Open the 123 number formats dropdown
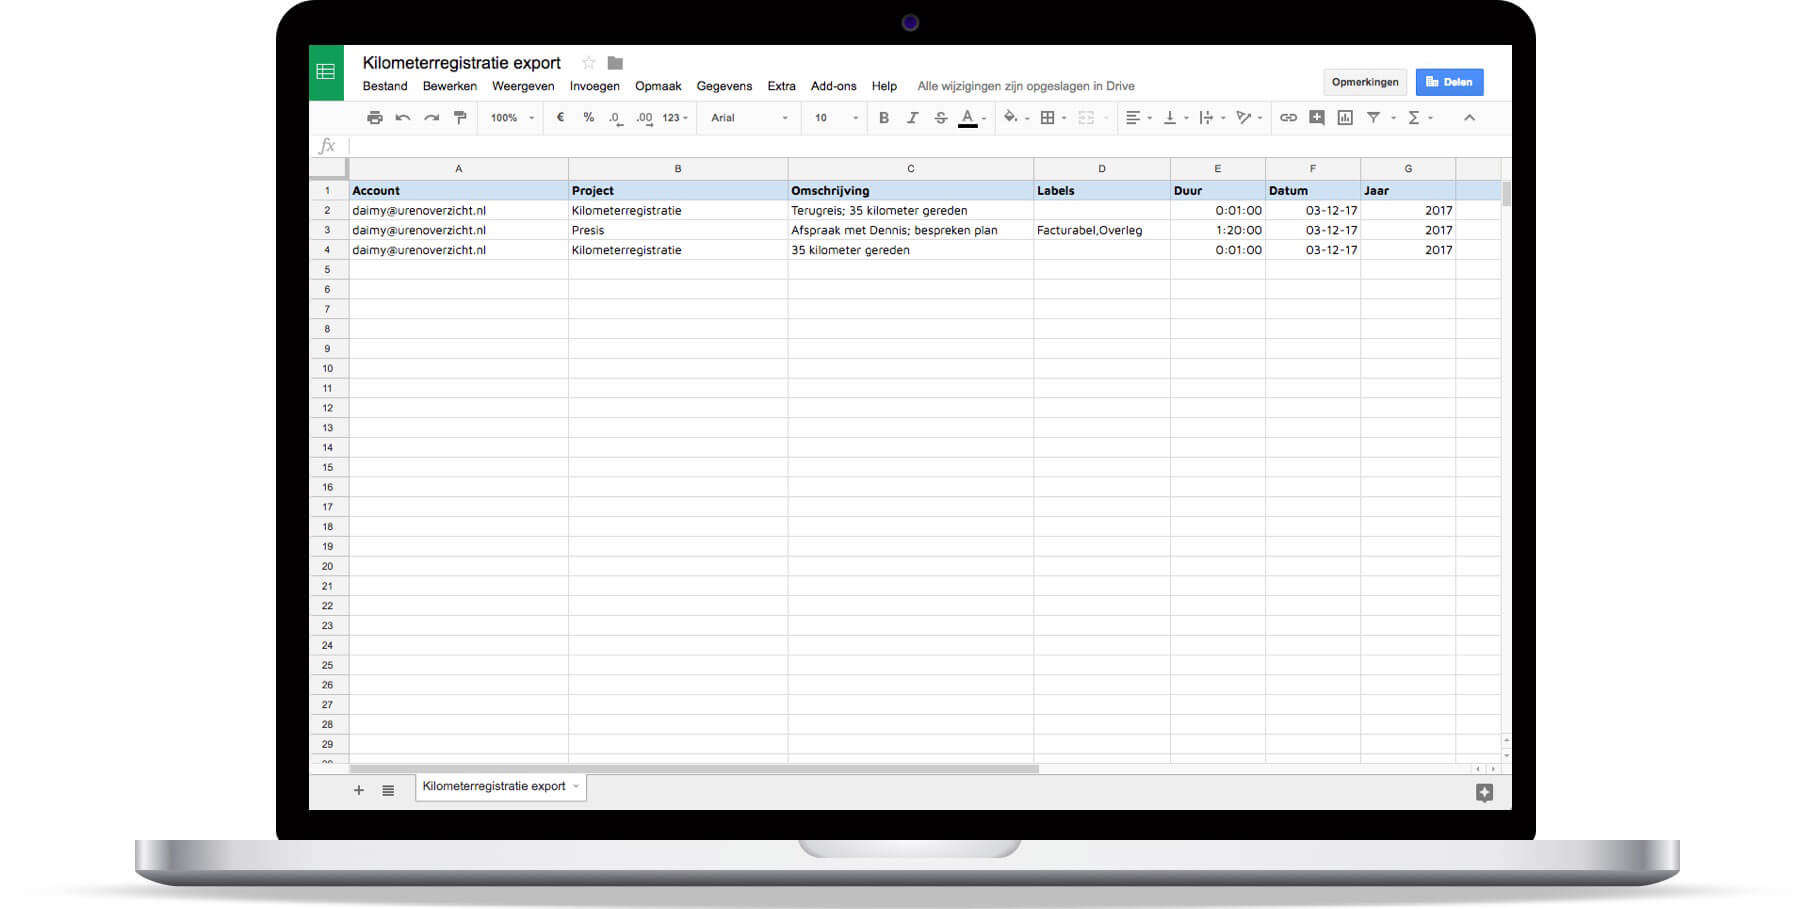 675,118
